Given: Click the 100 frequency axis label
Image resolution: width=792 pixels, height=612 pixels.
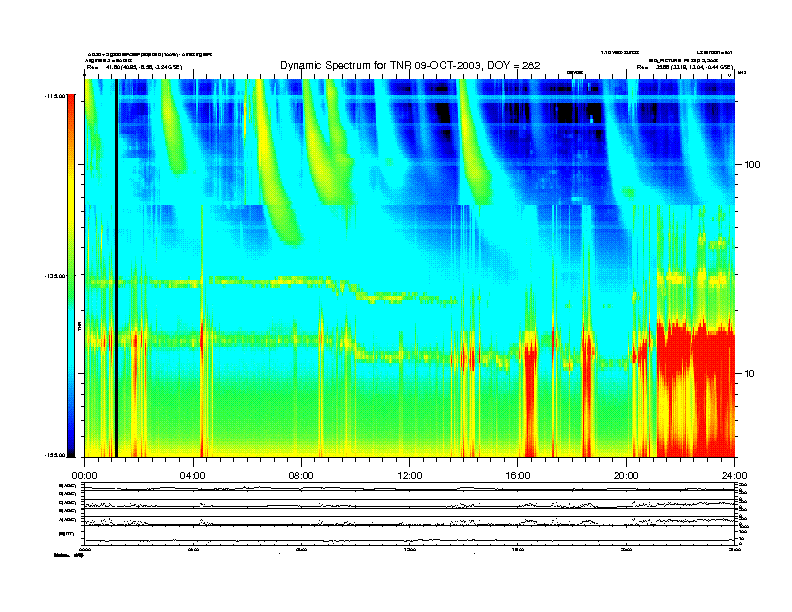Looking at the screenshot, I should pyautogui.click(x=752, y=165).
